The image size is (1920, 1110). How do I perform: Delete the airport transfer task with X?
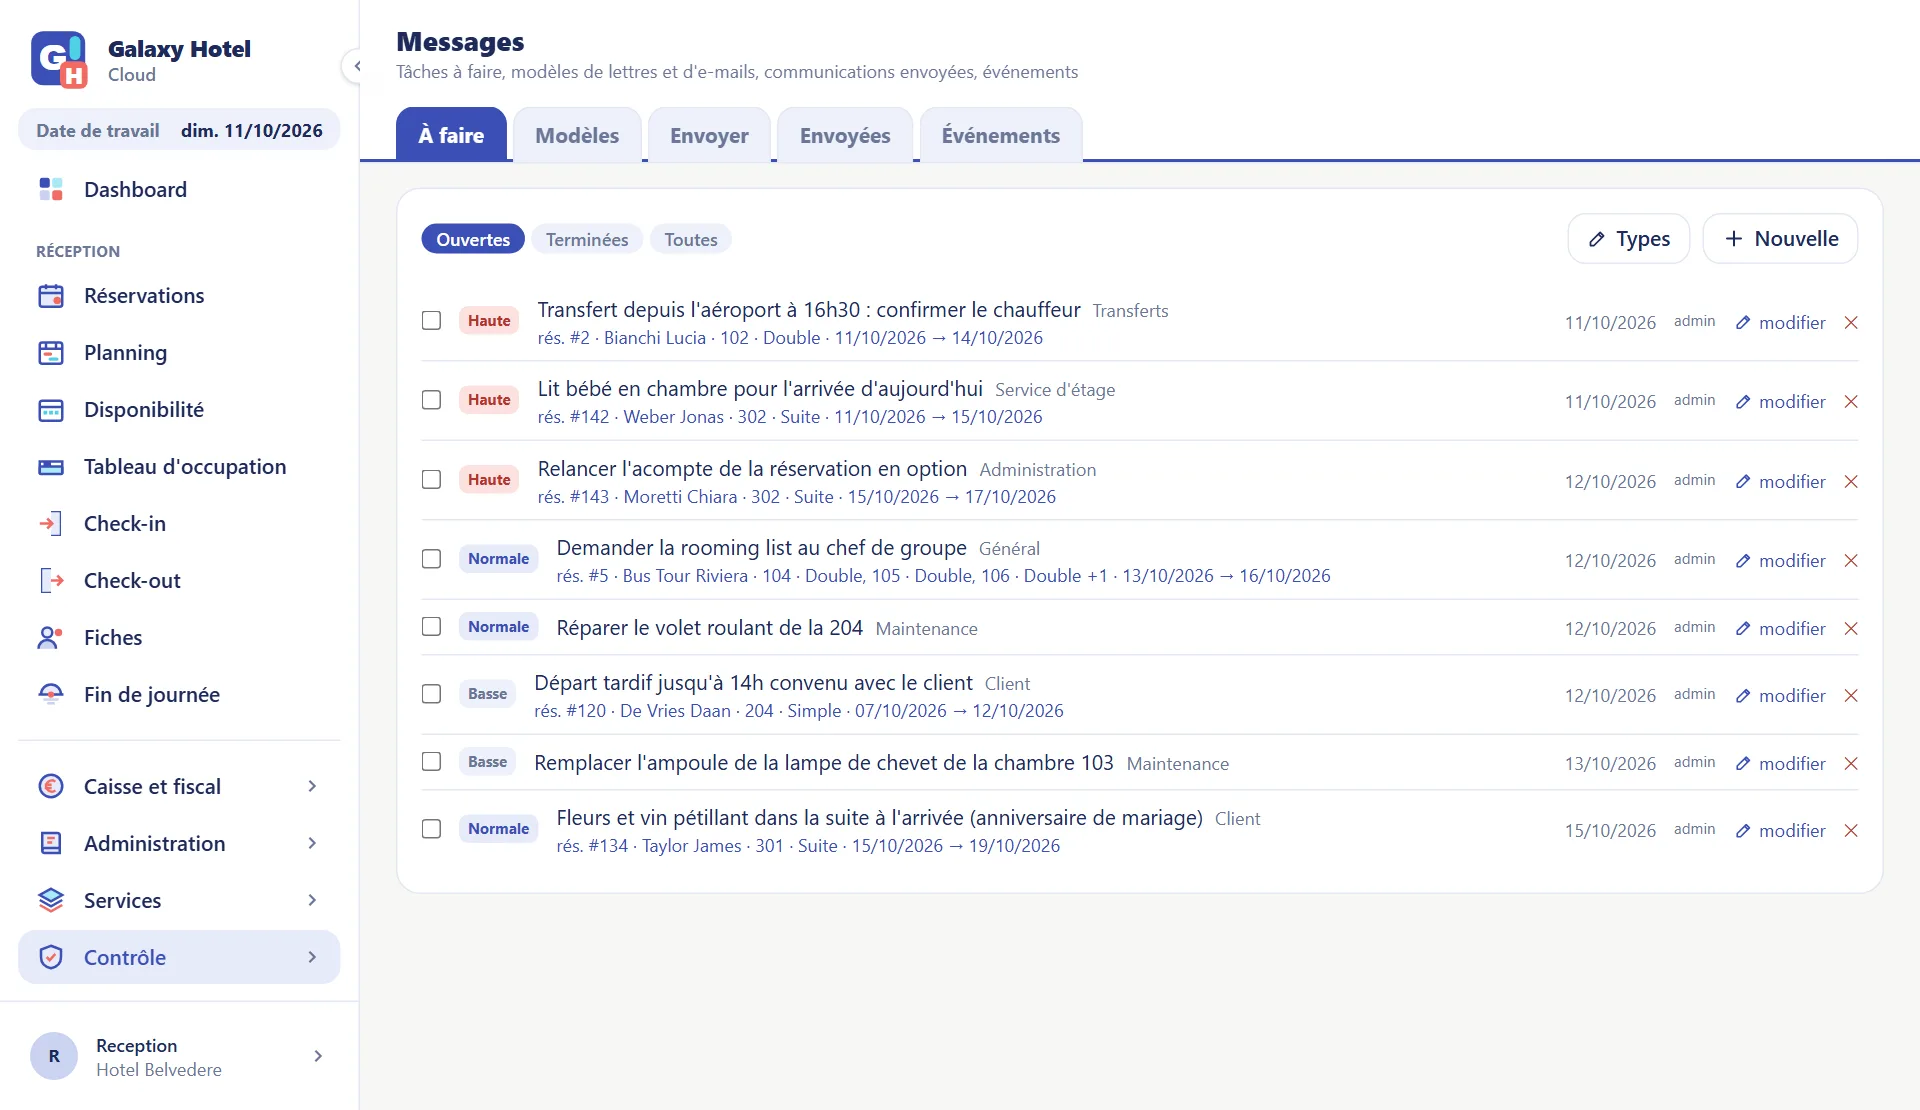tap(1851, 322)
